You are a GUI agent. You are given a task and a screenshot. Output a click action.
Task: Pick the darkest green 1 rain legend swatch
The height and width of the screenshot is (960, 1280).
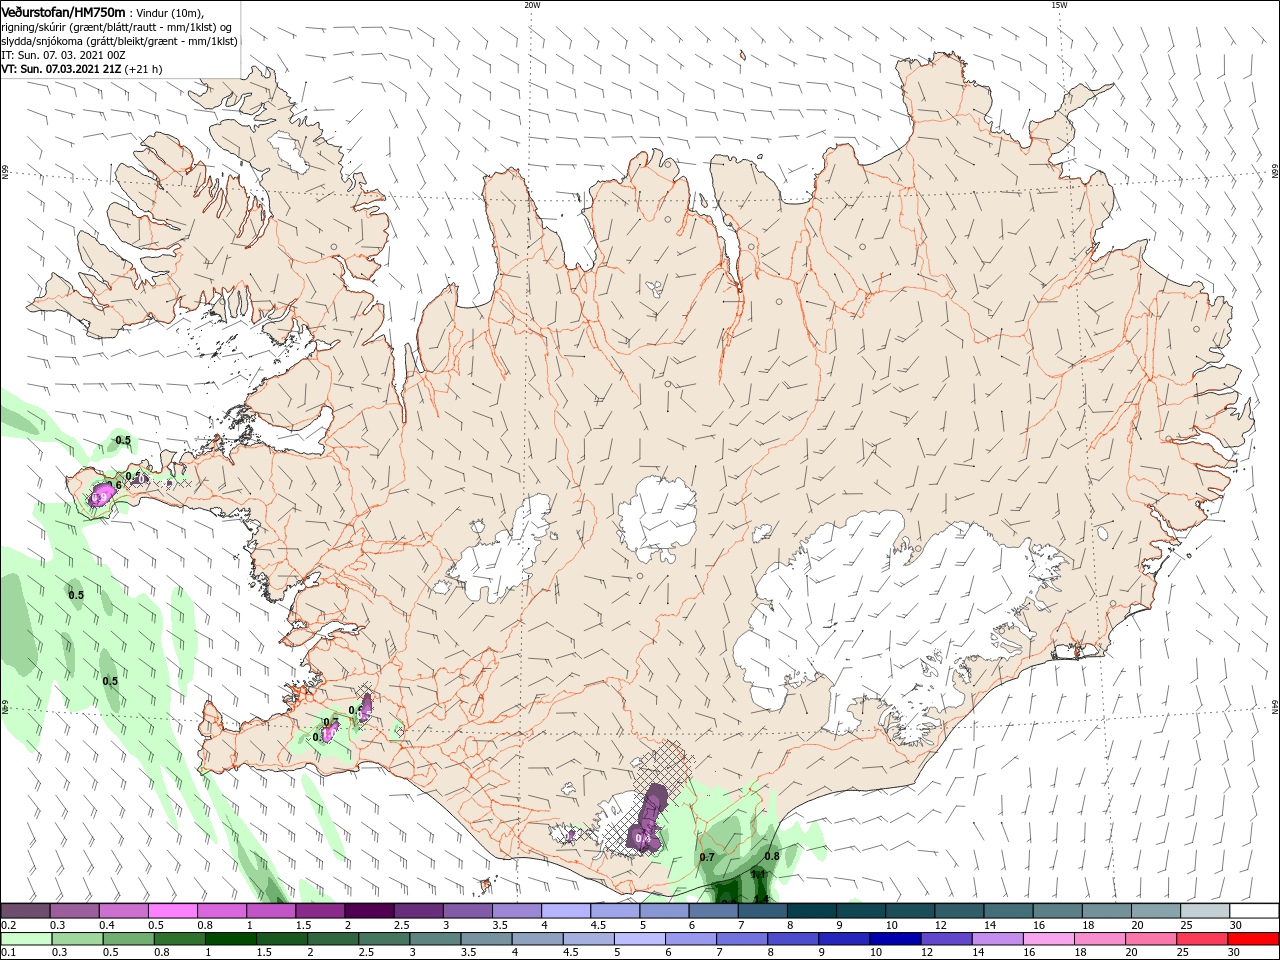tap(231, 939)
